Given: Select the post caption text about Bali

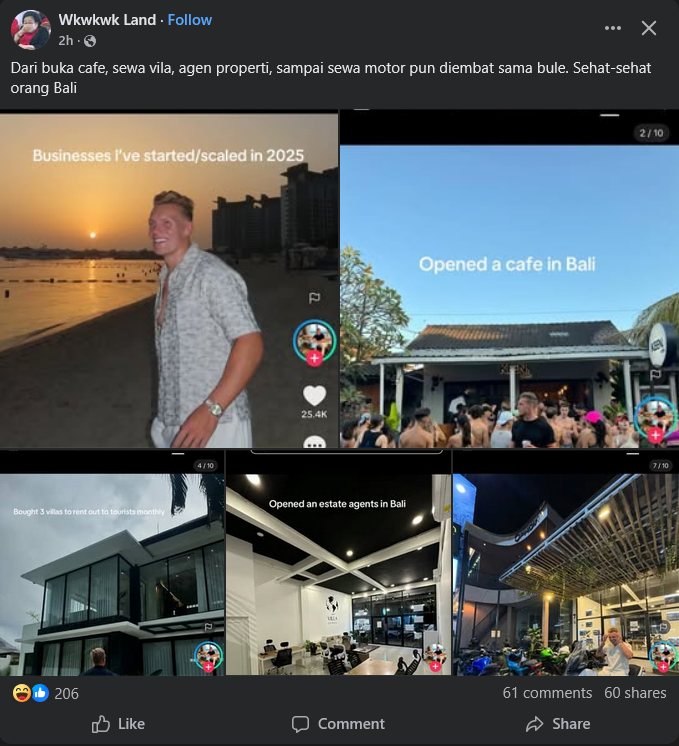Looking at the screenshot, I should click(x=331, y=78).
